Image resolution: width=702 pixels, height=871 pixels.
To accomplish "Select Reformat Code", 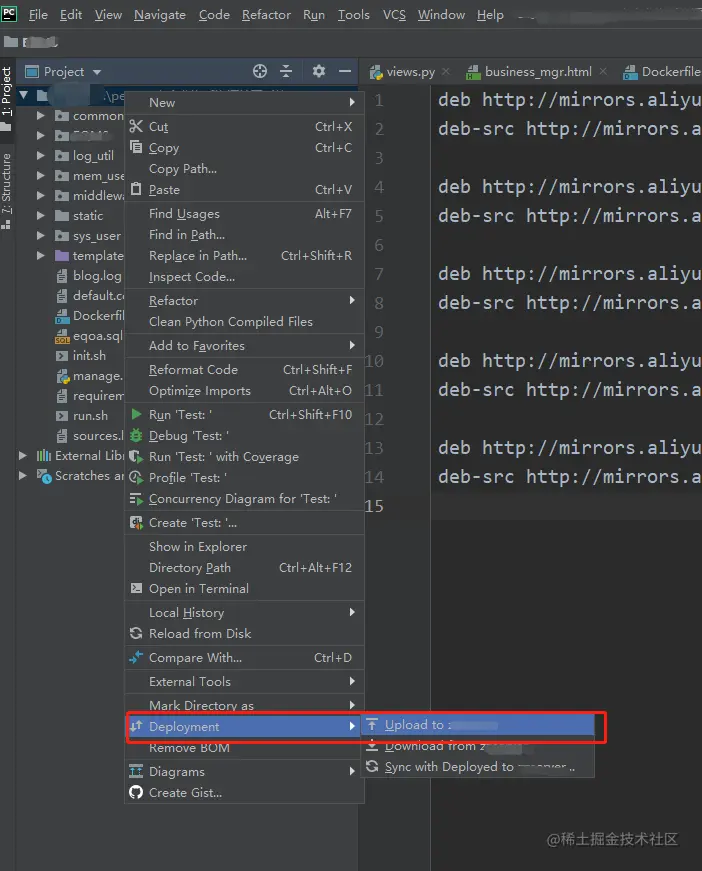I will pos(244,369).
